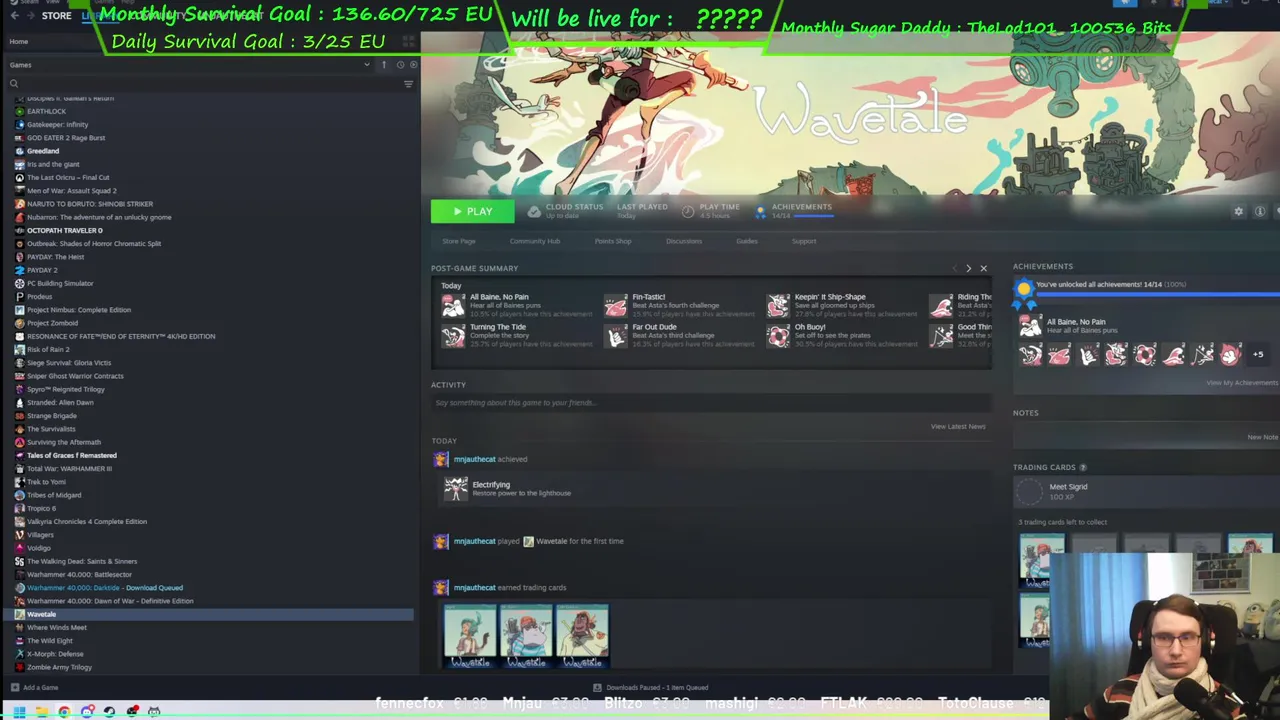Open Trading Cards help question mark
The width and height of the screenshot is (1280, 720).
(1083, 467)
